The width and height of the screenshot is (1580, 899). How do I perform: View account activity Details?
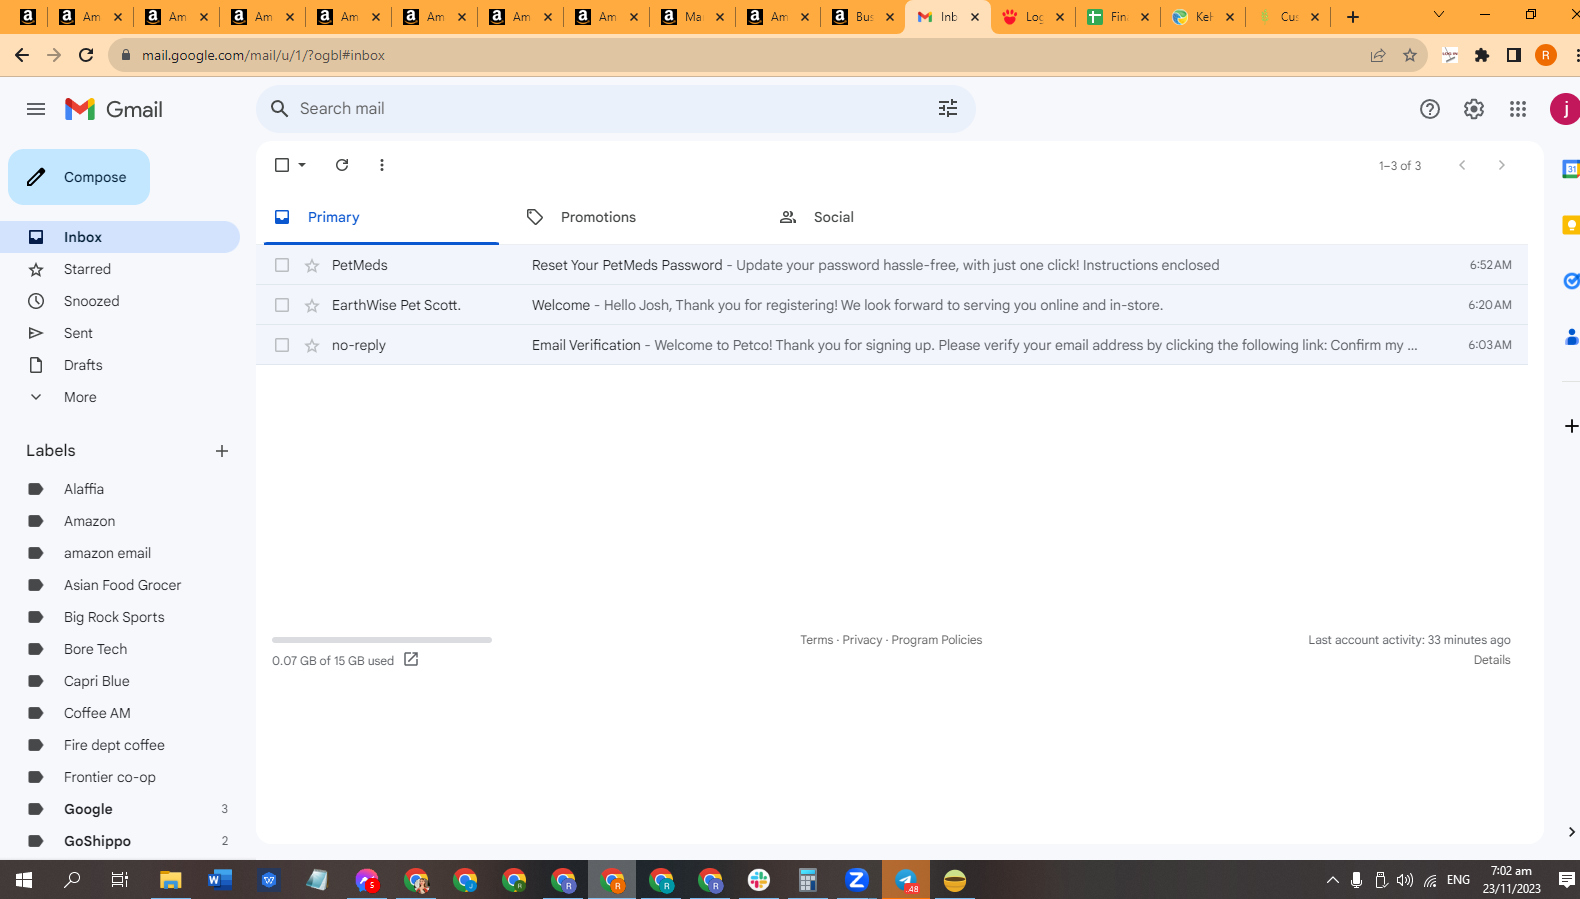[x=1492, y=660]
